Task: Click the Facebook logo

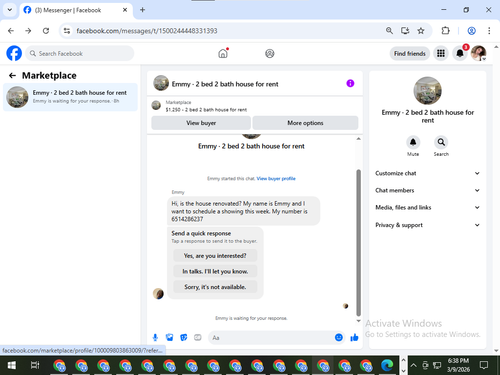Action: click(x=14, y=53)
